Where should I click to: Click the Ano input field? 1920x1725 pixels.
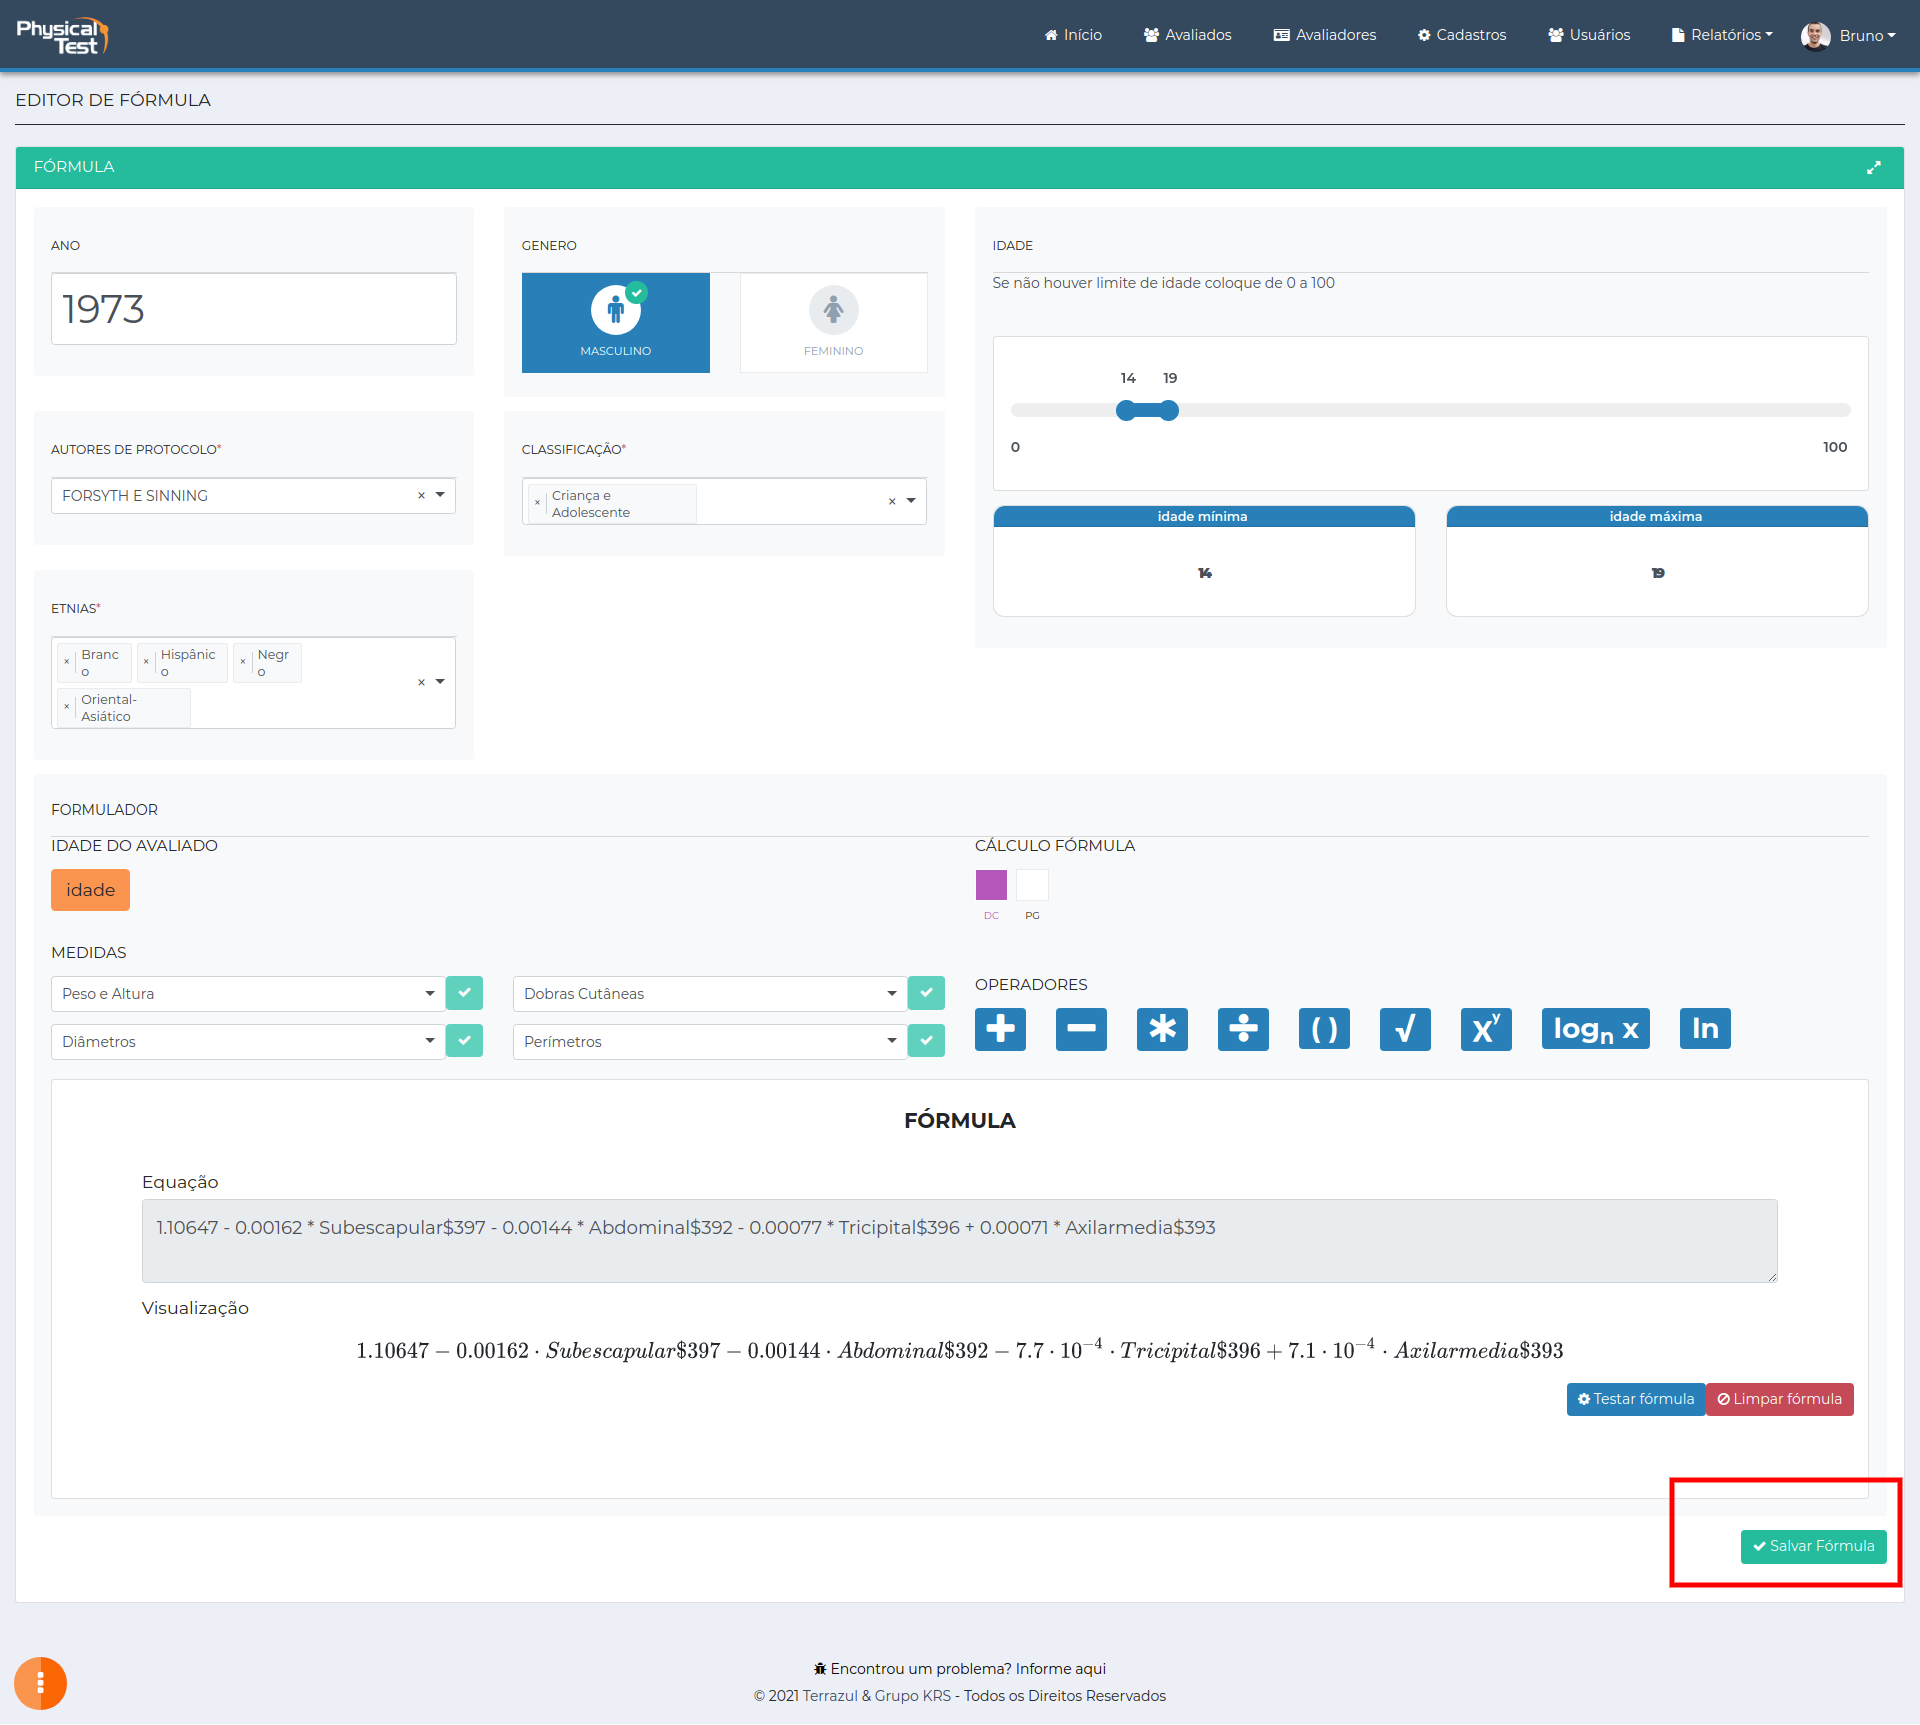pyautogui.click(x=254, y=309)
